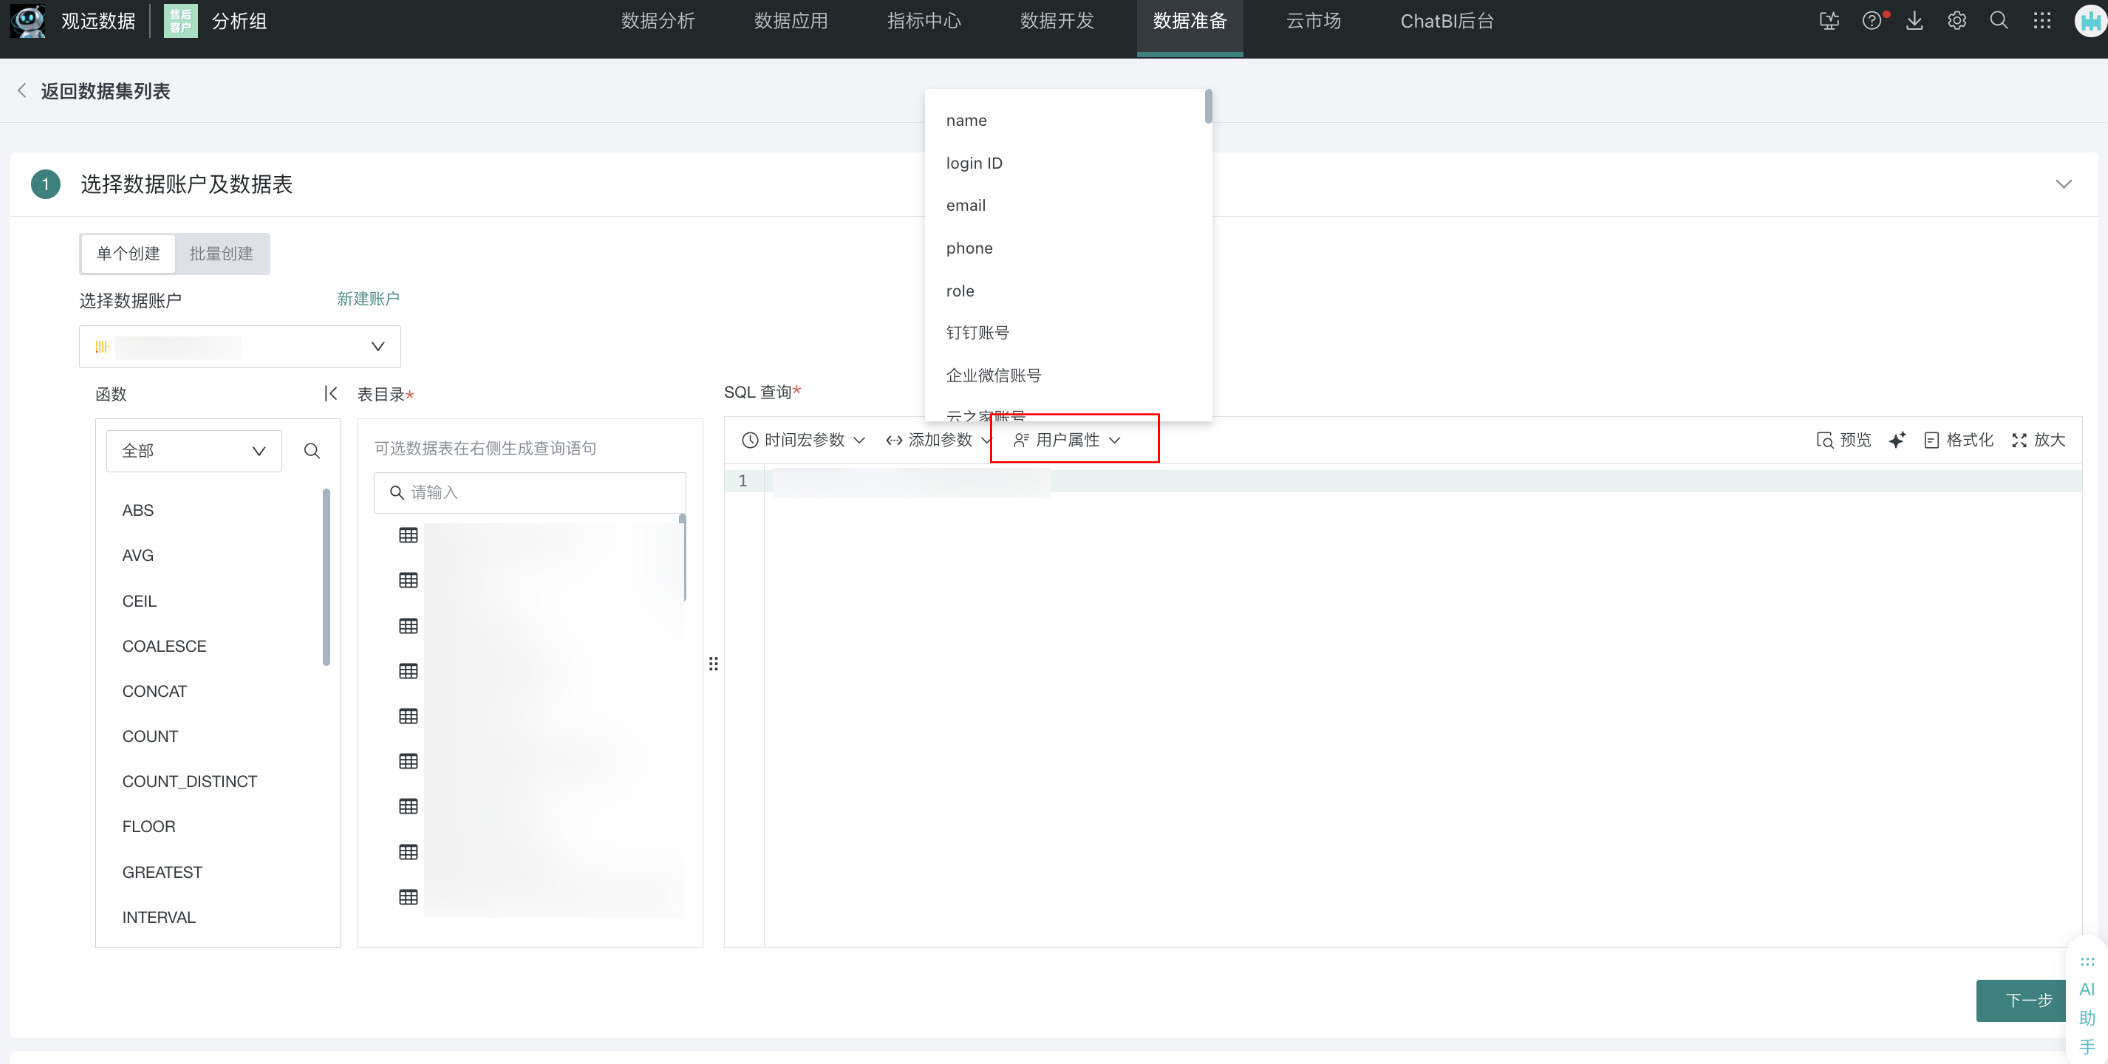The height and width of the screenshot is (1064, 2108).
Task: Switch to the 数据开发 tab
Action: pyautogui.click(x=1056, y=21)
